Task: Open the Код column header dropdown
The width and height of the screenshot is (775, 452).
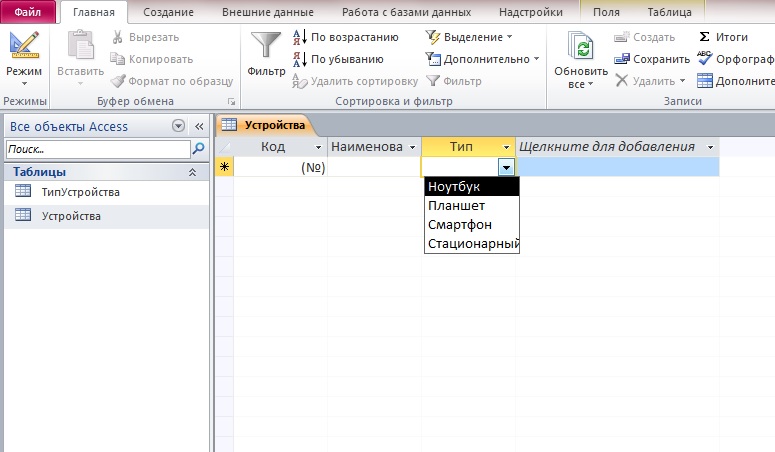Action: pyautogui.click(x=318, y=147)
